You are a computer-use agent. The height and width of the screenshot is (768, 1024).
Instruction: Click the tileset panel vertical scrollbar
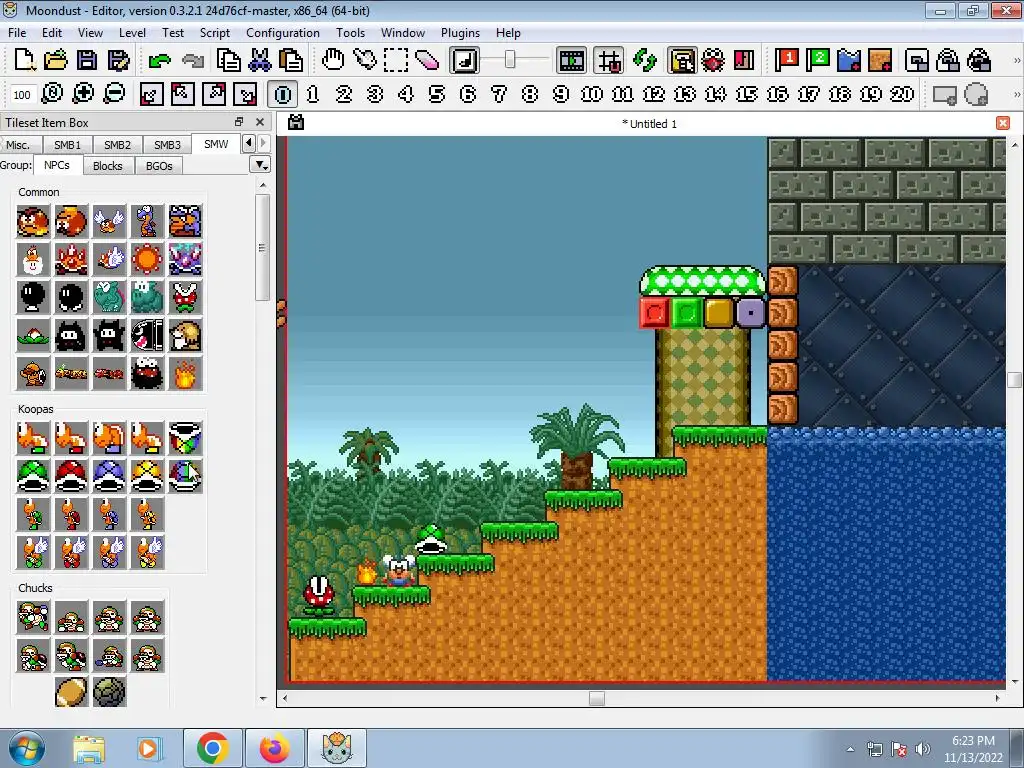click(263, 248)
